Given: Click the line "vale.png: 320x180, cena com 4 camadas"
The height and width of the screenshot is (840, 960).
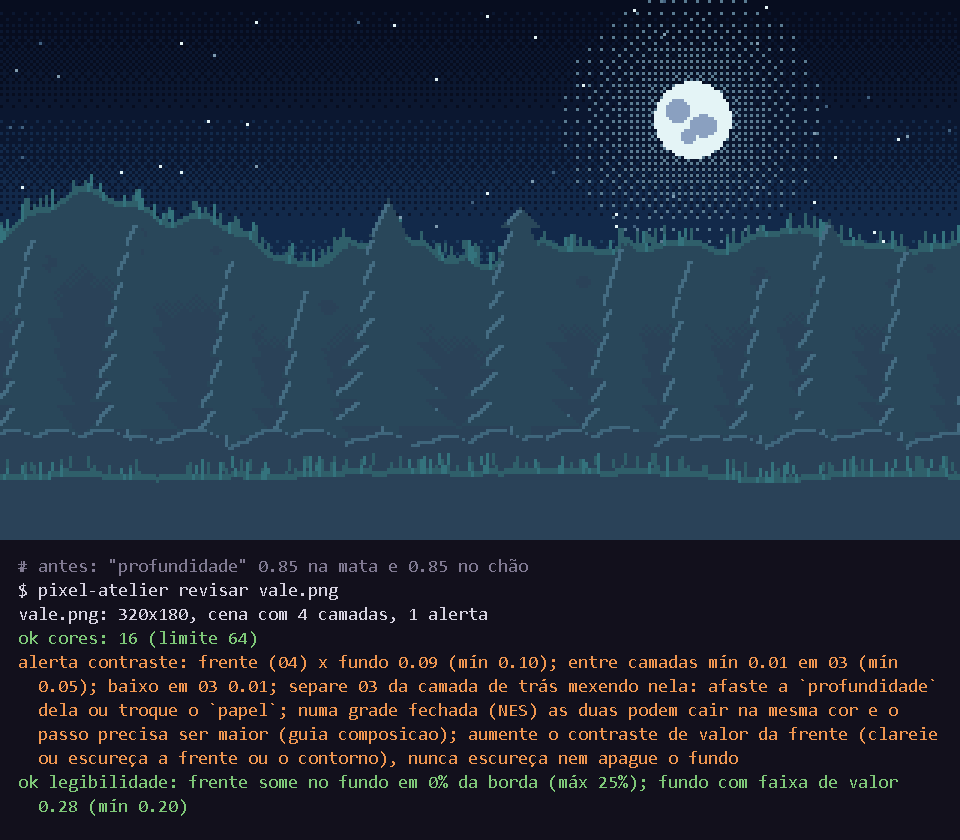Looking at the screenshot, I should pyautogui.click(x=253, y=614).
